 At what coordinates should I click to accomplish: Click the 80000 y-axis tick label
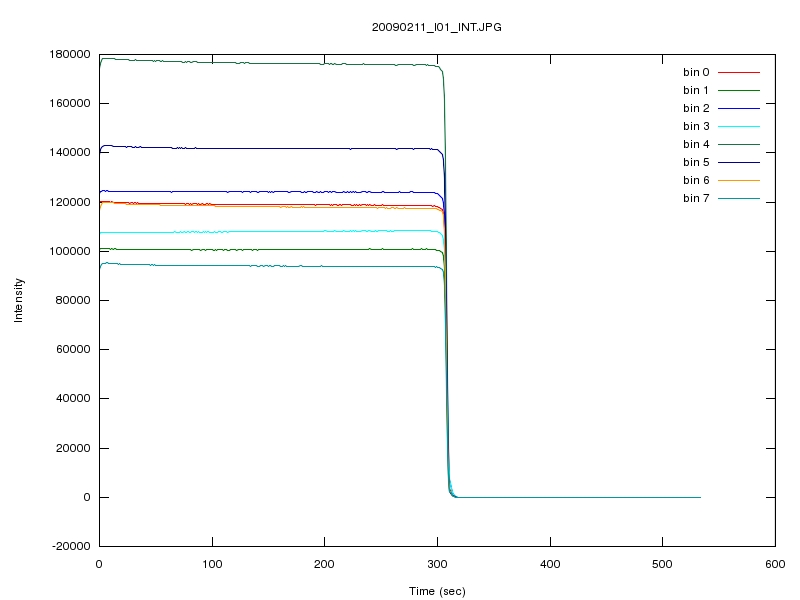tap(73, 300)
